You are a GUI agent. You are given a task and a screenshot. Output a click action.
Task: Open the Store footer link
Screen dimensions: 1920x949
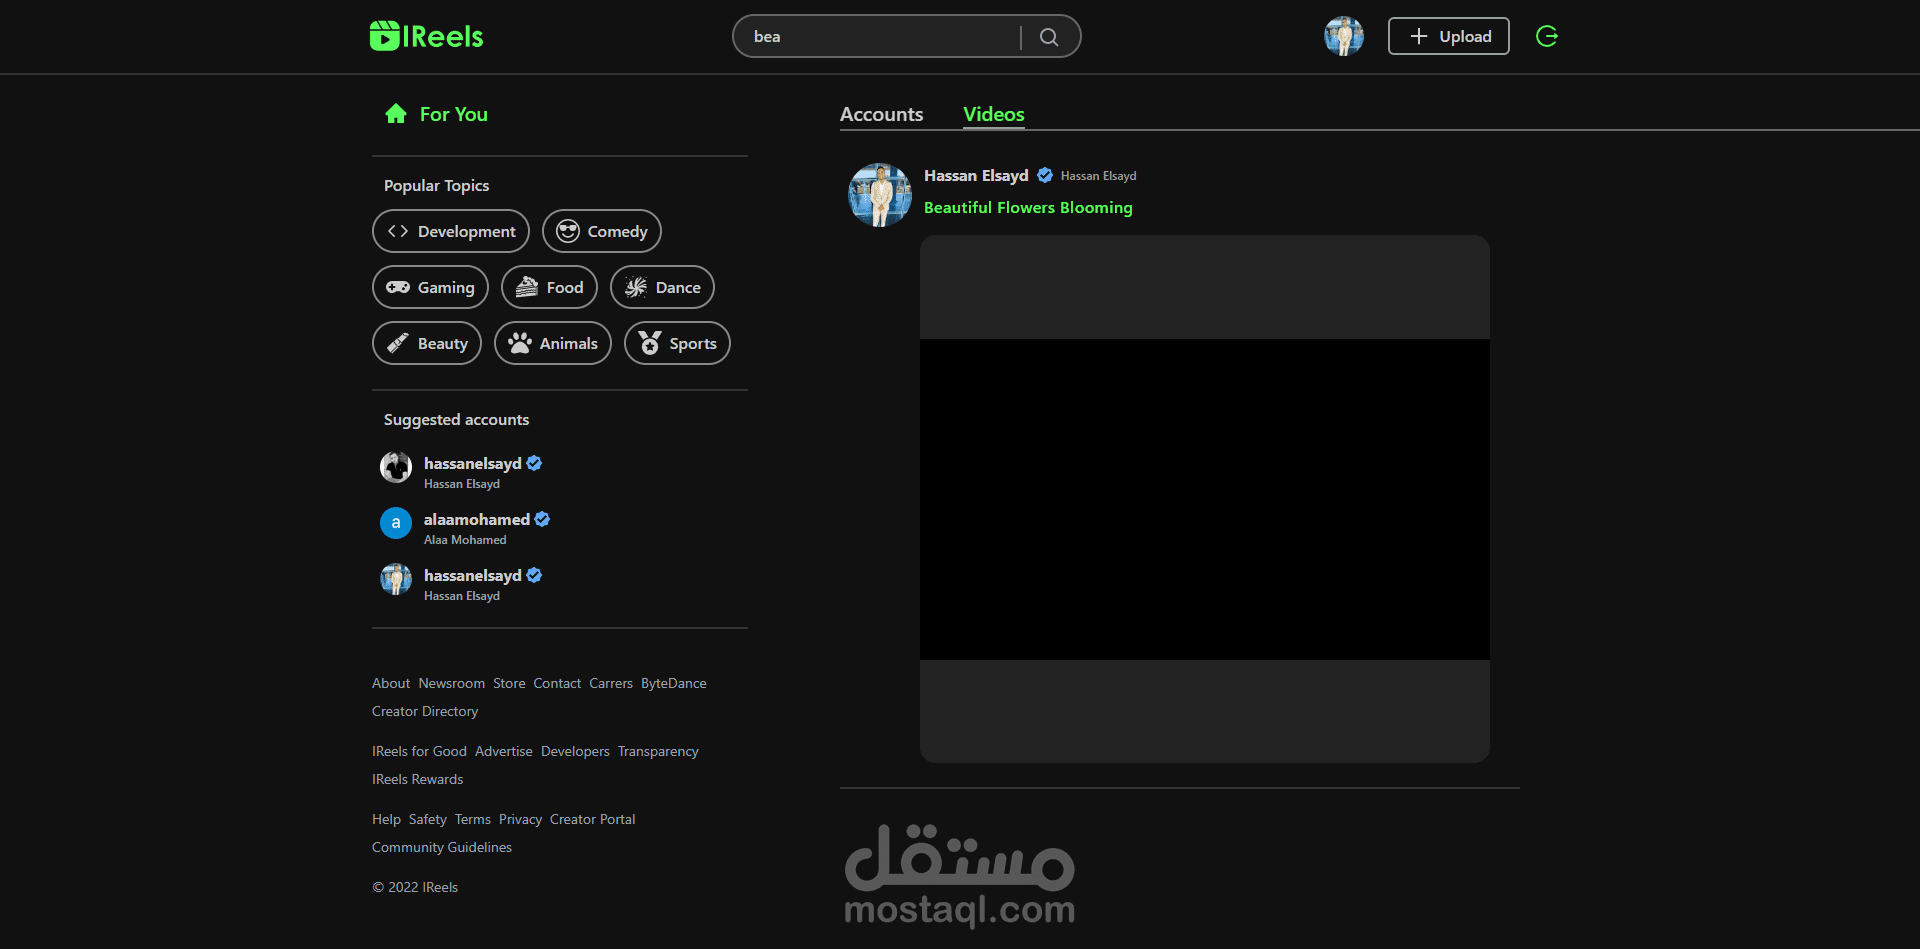point(509,683)
